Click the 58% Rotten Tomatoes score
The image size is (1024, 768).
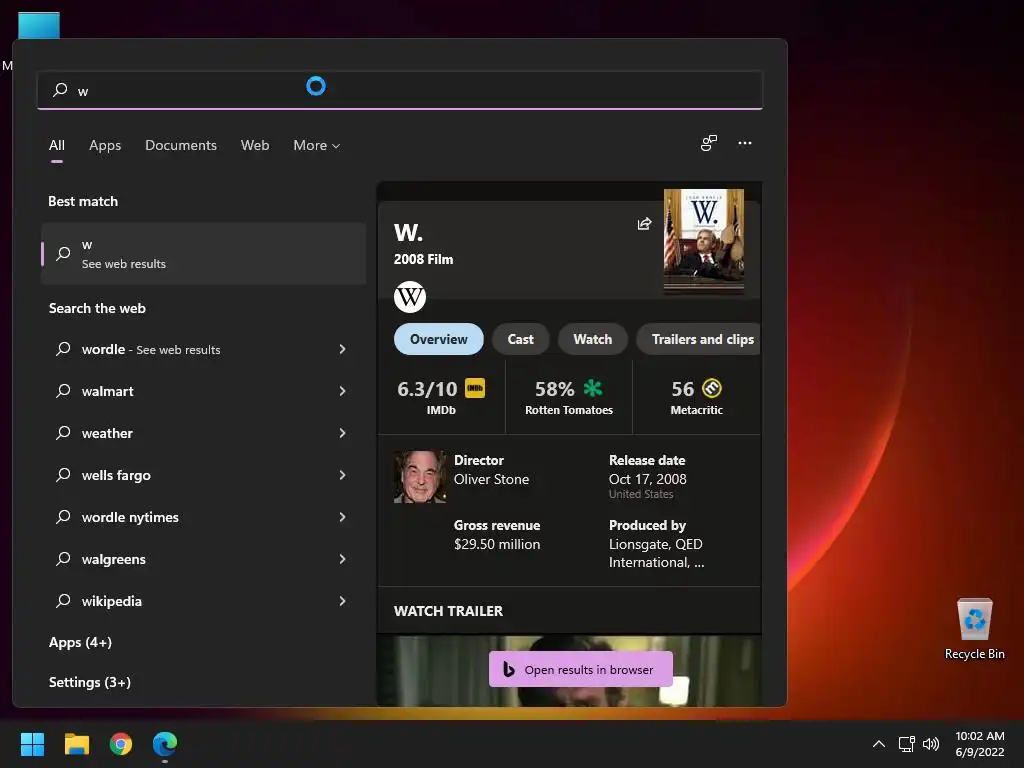click(x=554, y=389)
